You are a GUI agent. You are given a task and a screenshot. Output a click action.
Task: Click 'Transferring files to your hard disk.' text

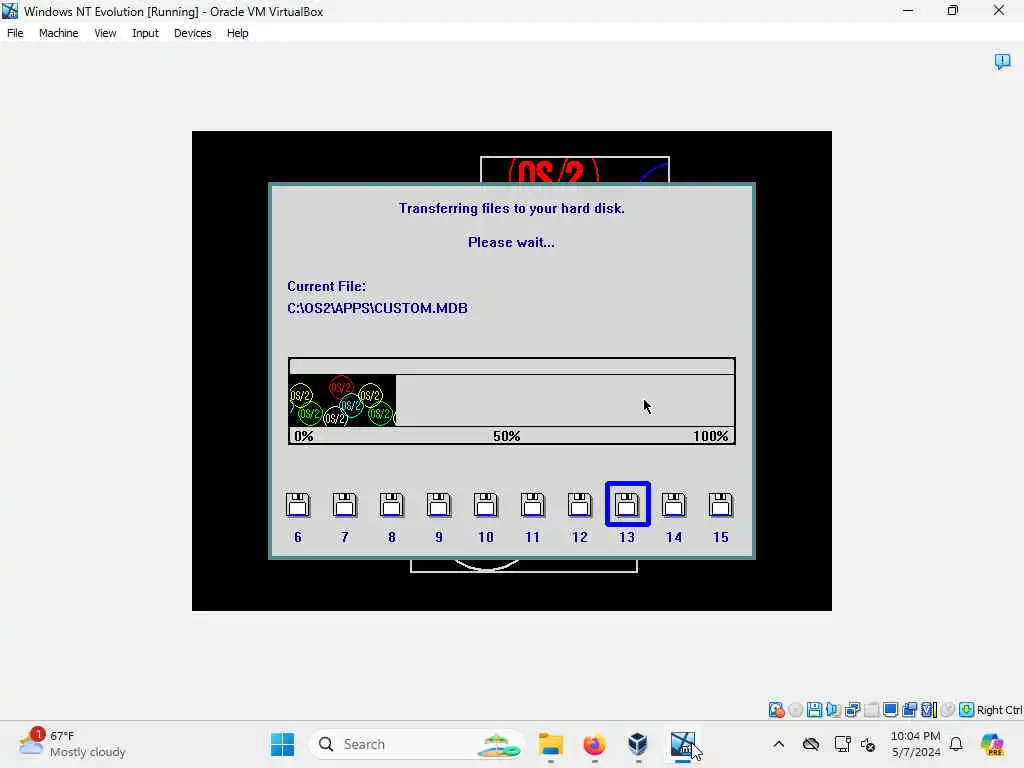[512, 208]
